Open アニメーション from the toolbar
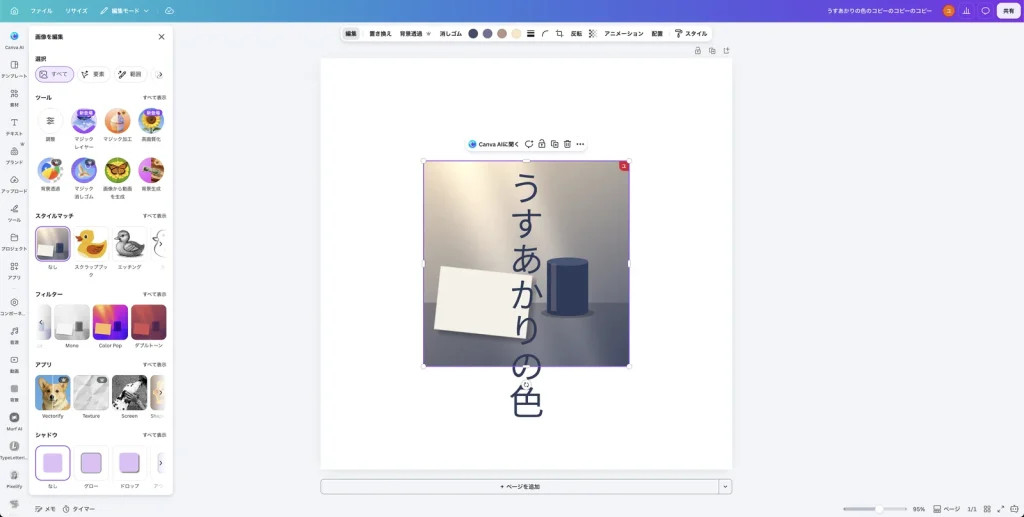This screenshot has width=1024, height=517. click(x=624, y=33)
